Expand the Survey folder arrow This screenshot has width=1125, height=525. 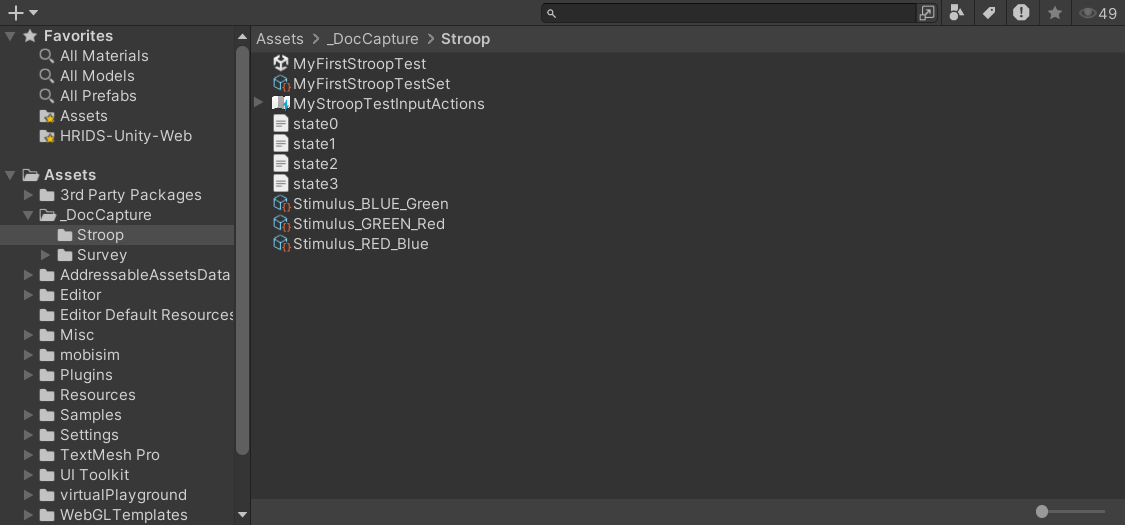tap(45, 255)
